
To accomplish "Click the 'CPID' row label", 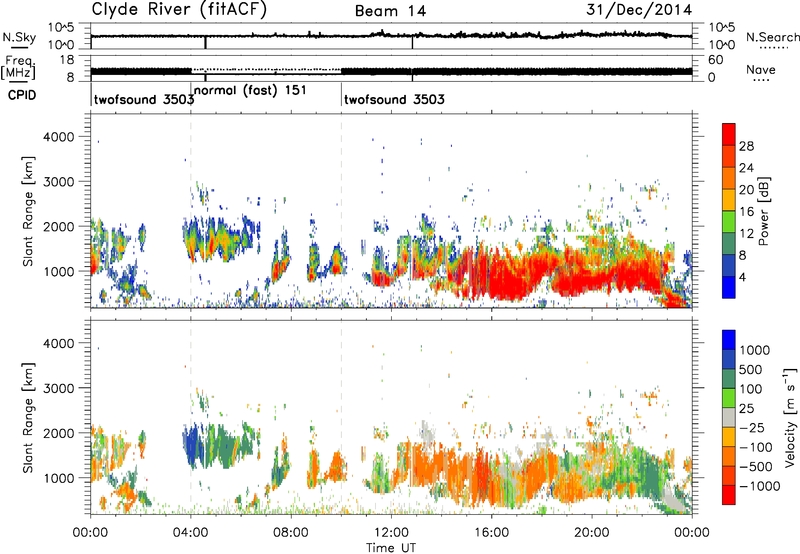I will 22,95.
